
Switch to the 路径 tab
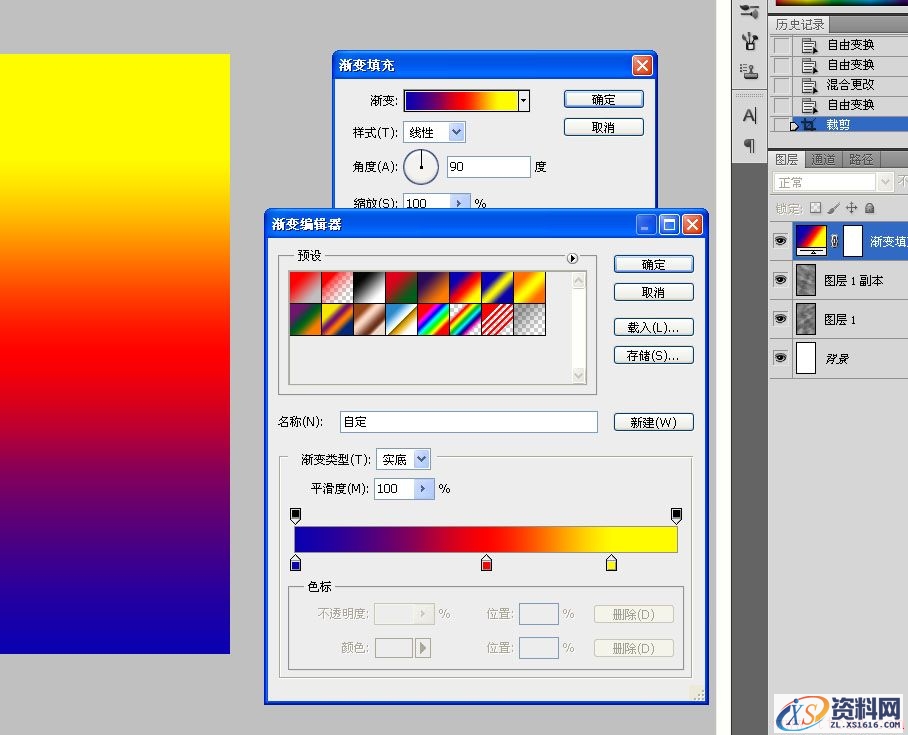pyautogui.click(x=860, y=160)
